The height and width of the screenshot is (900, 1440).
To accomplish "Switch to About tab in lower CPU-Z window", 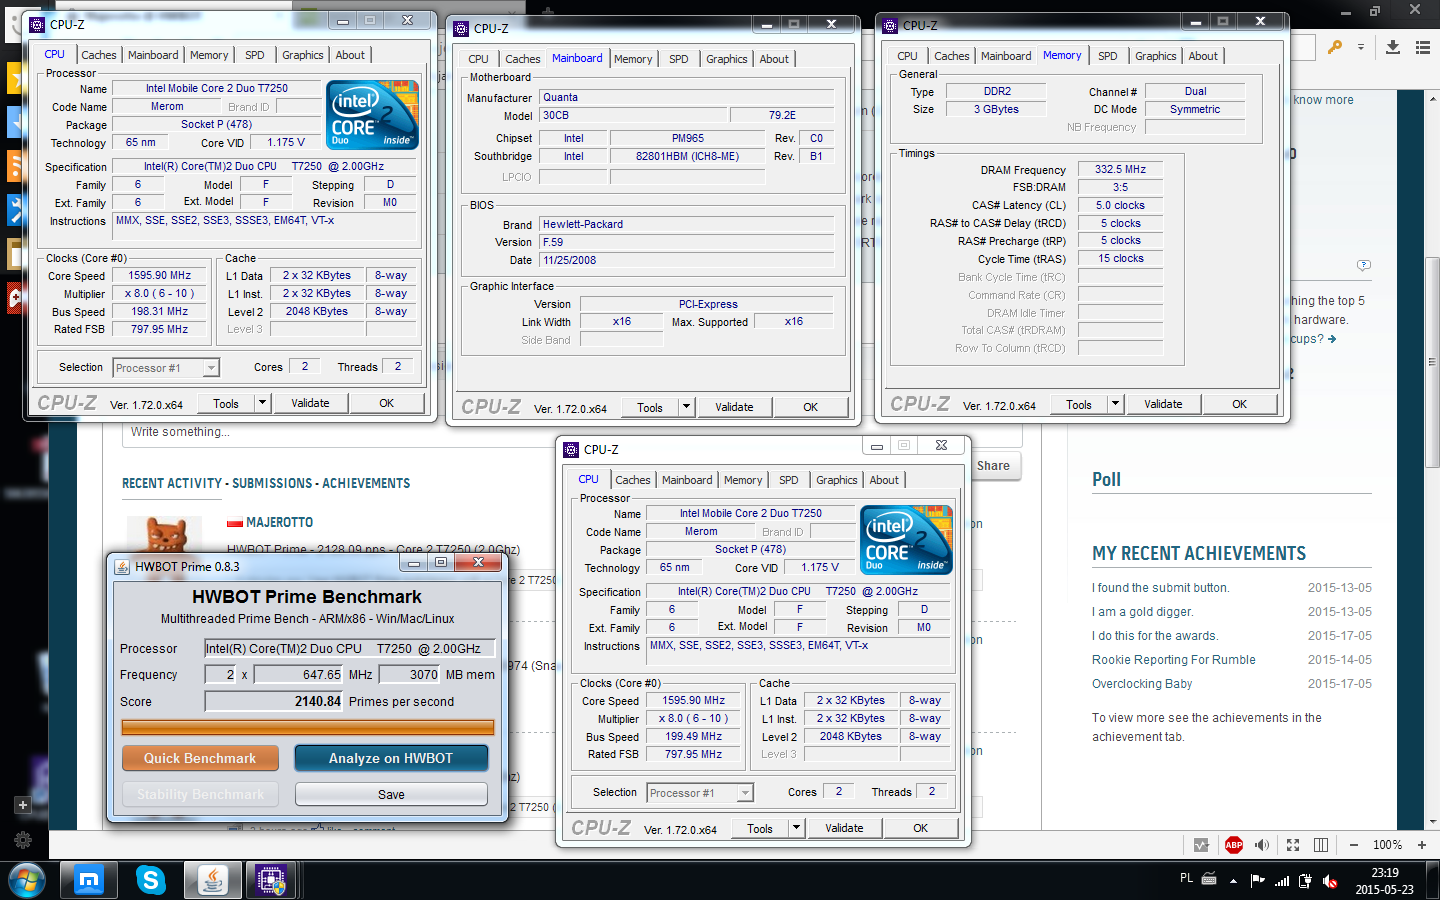I will point(884,480).
